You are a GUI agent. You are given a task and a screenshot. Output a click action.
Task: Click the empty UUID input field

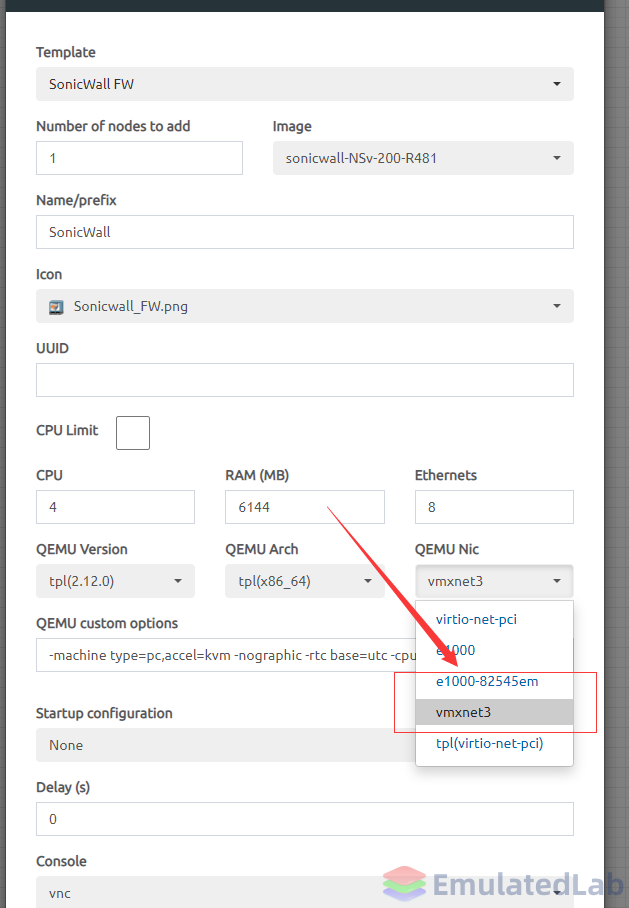tap(305, 380)
